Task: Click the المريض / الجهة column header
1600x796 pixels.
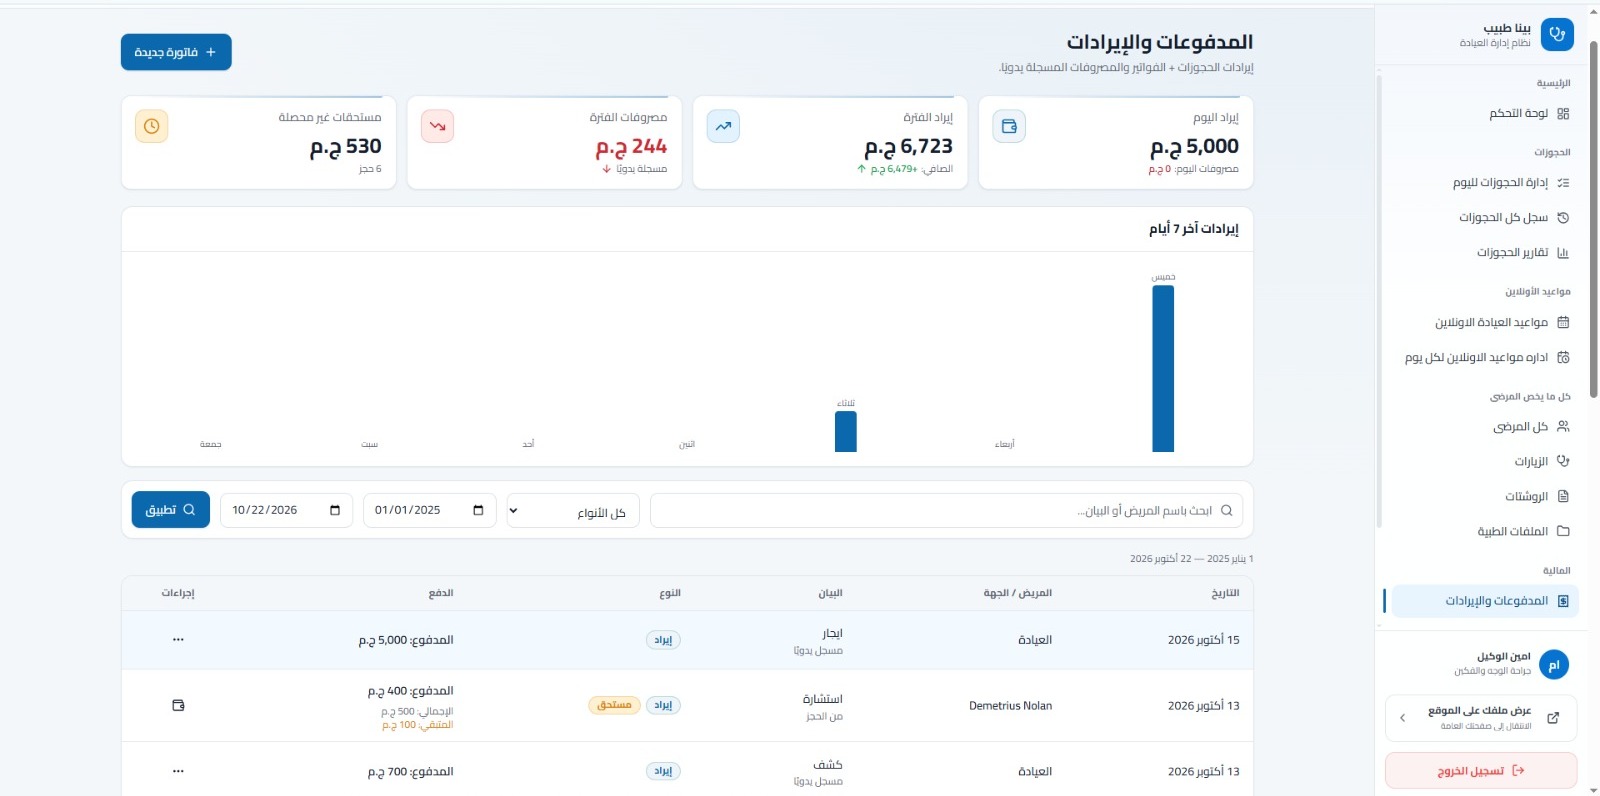Action: pos(1018,593)
